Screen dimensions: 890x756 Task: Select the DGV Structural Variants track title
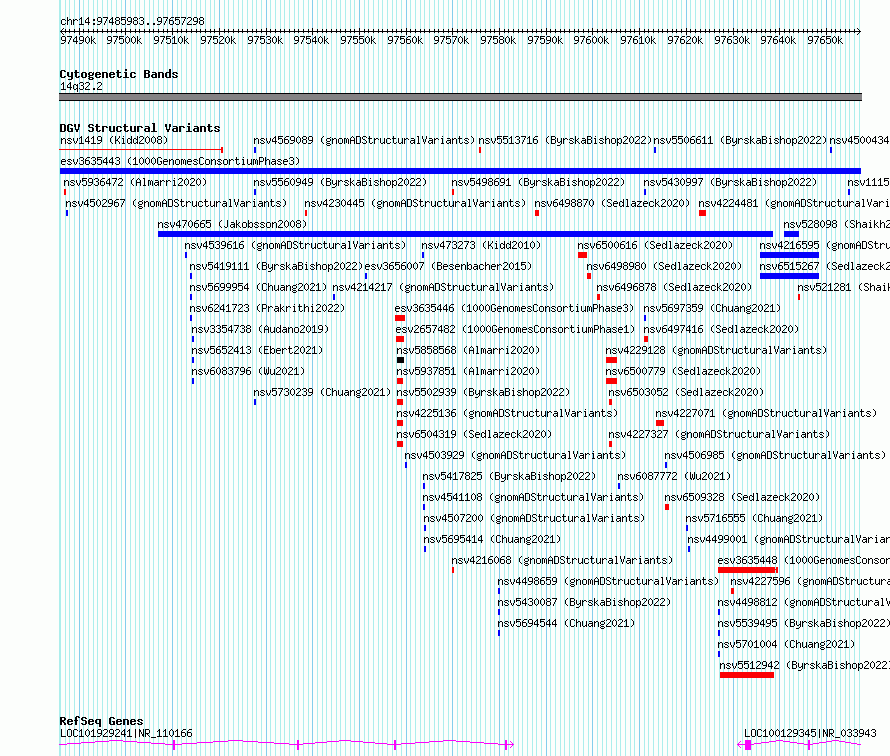[140, 128]
